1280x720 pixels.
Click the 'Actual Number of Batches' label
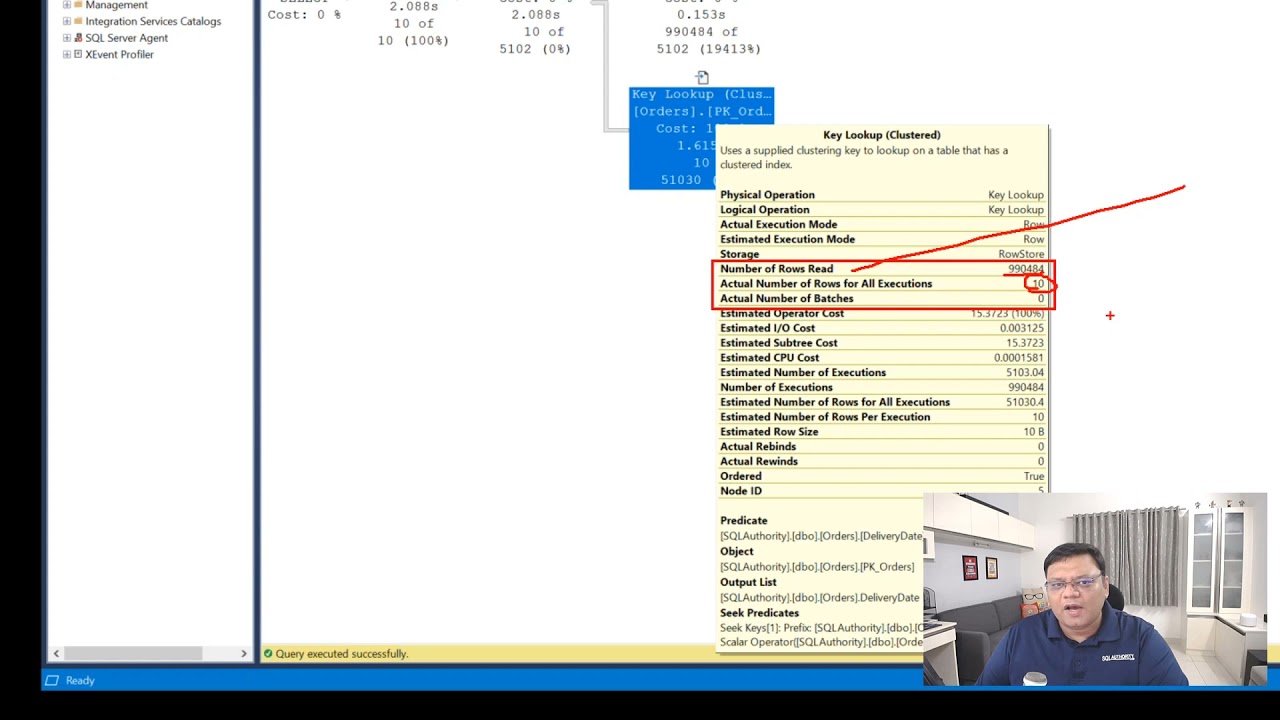coord(787,299)
